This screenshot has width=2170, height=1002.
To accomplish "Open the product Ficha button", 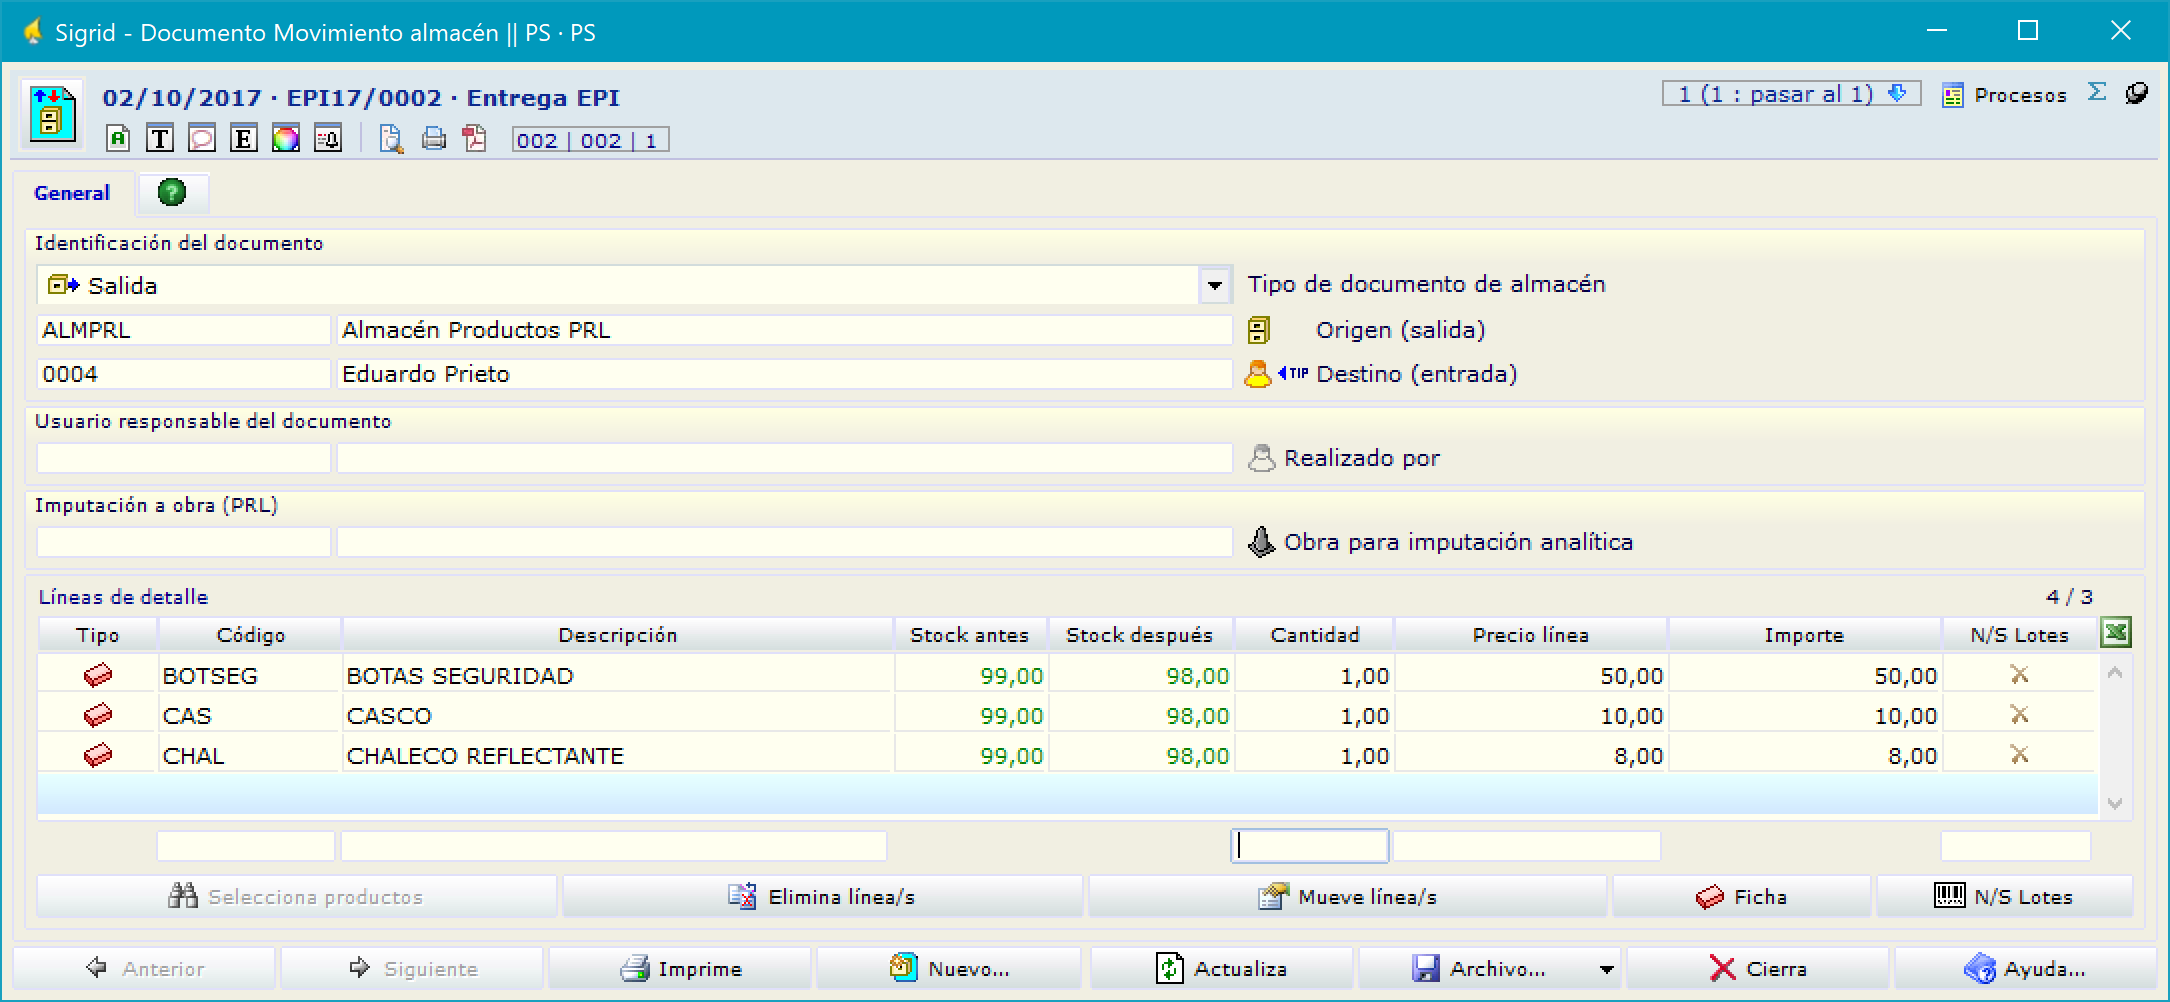I will (x=1741, y=897).
